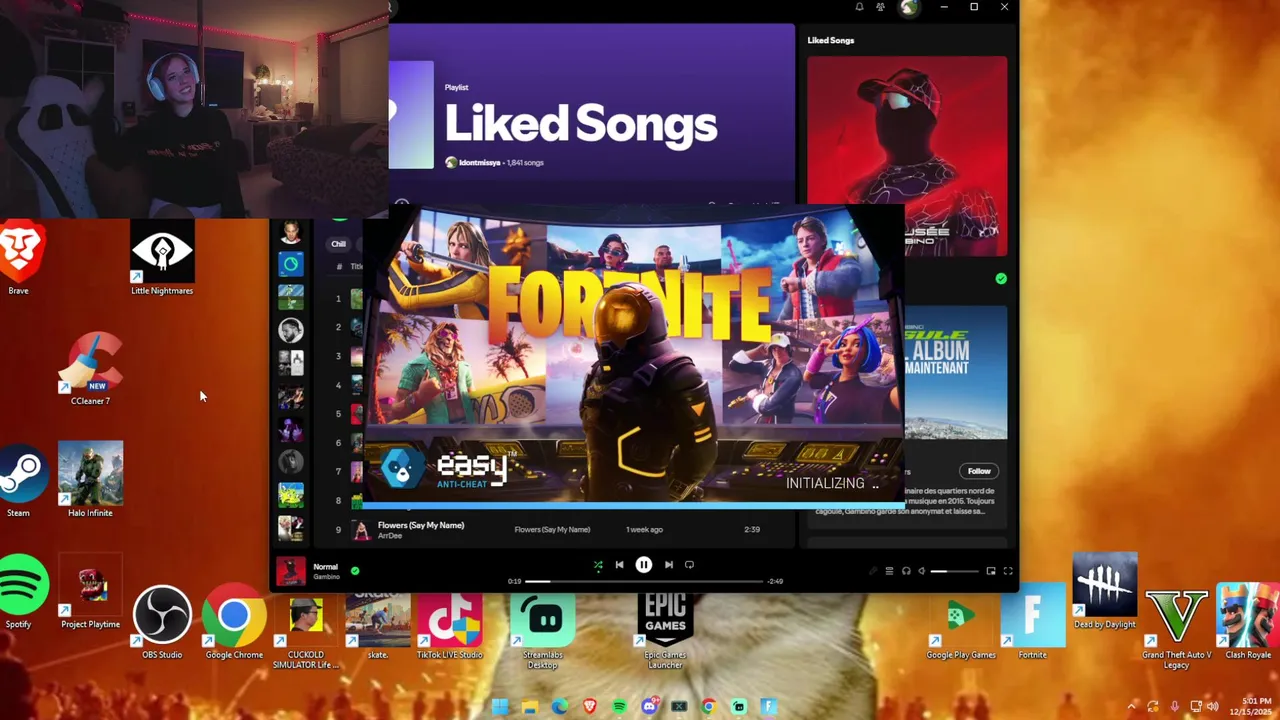Toggle shuffle in Spotify player
1280x720 pixels.
coord(598,565)
